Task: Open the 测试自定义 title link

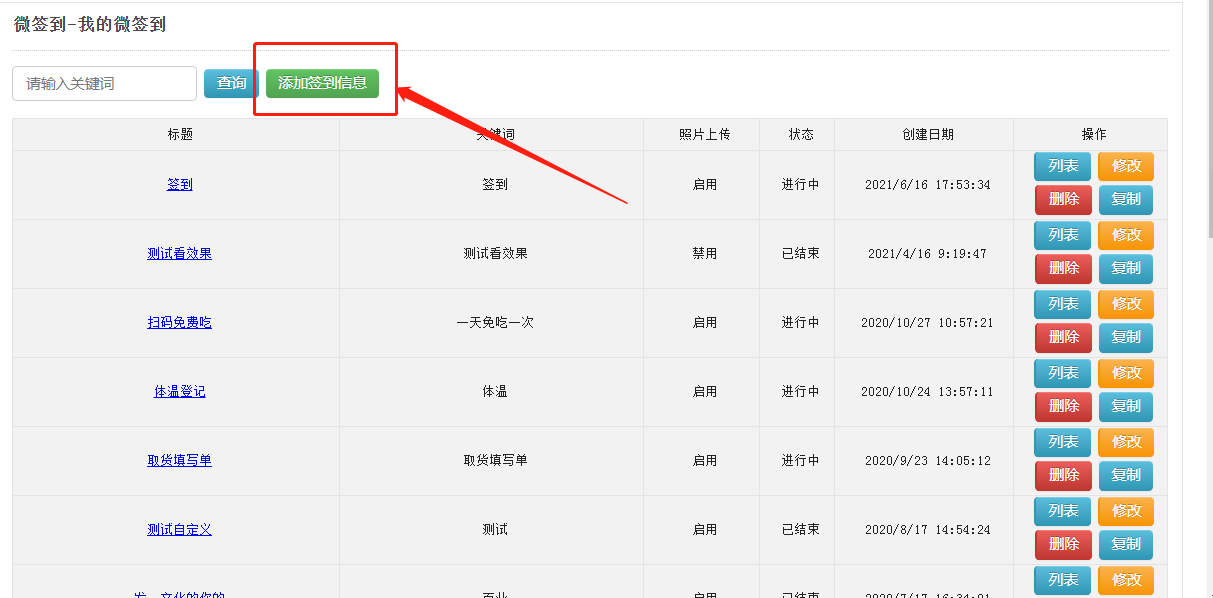Action: click(180, 530)
